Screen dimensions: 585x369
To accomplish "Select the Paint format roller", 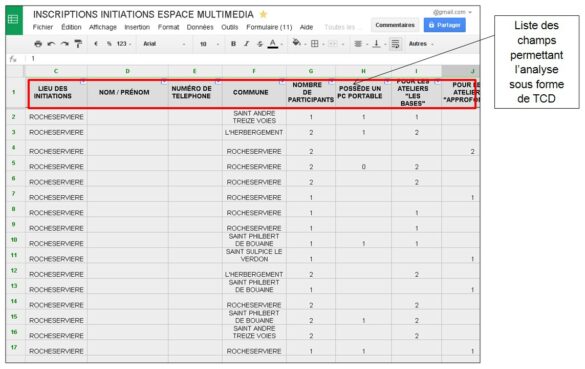I will 78,44.
